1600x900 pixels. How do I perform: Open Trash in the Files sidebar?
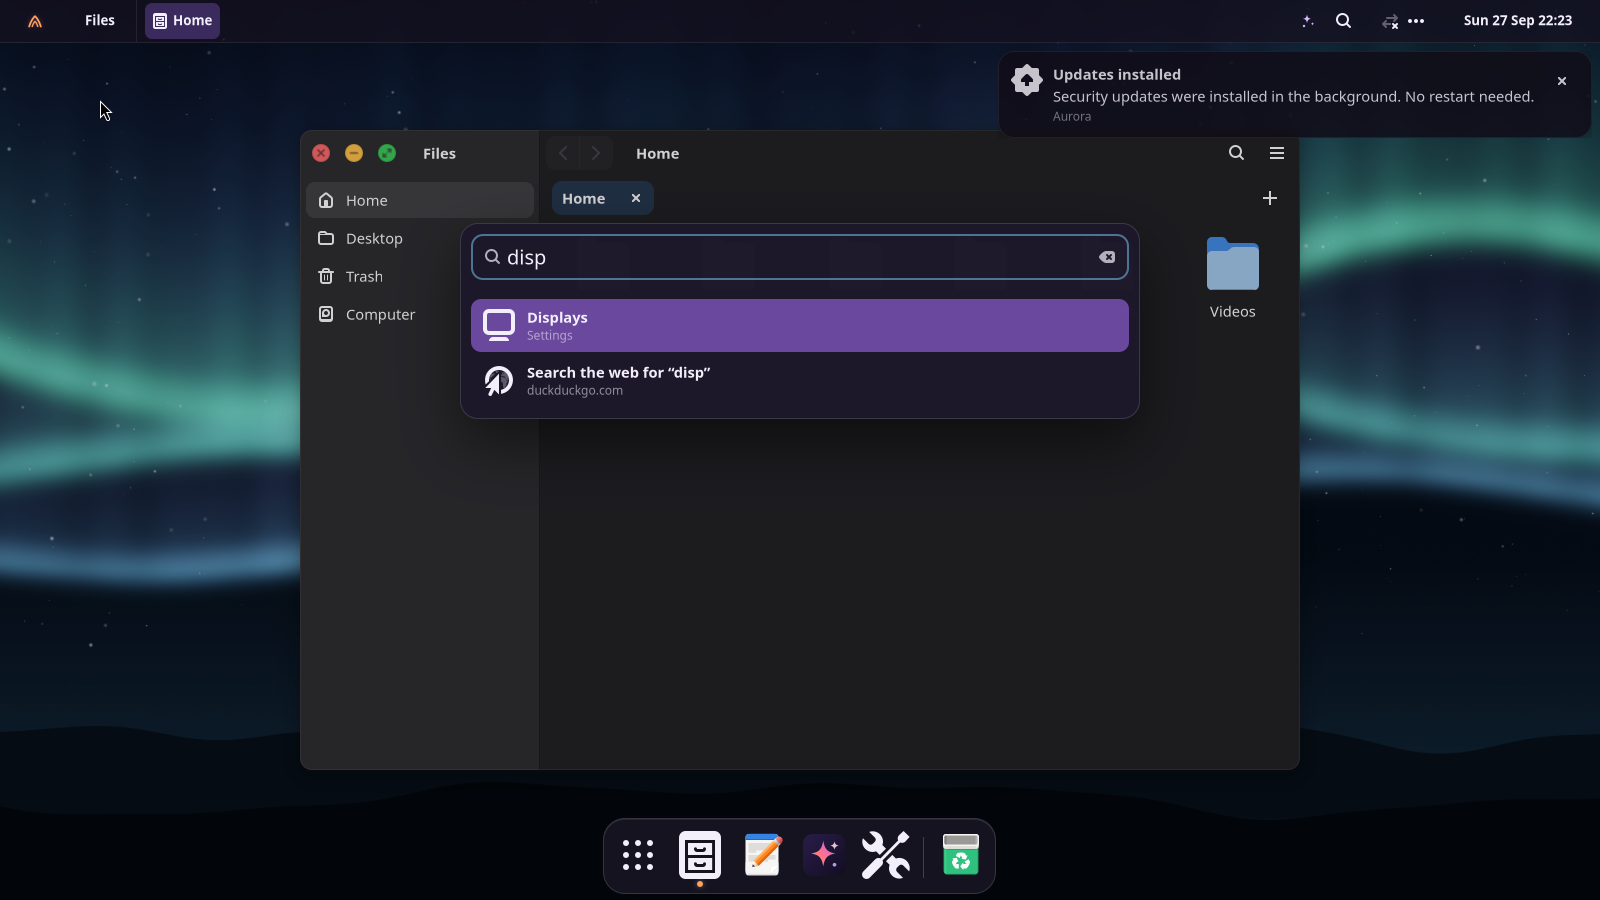coord(420,276)
